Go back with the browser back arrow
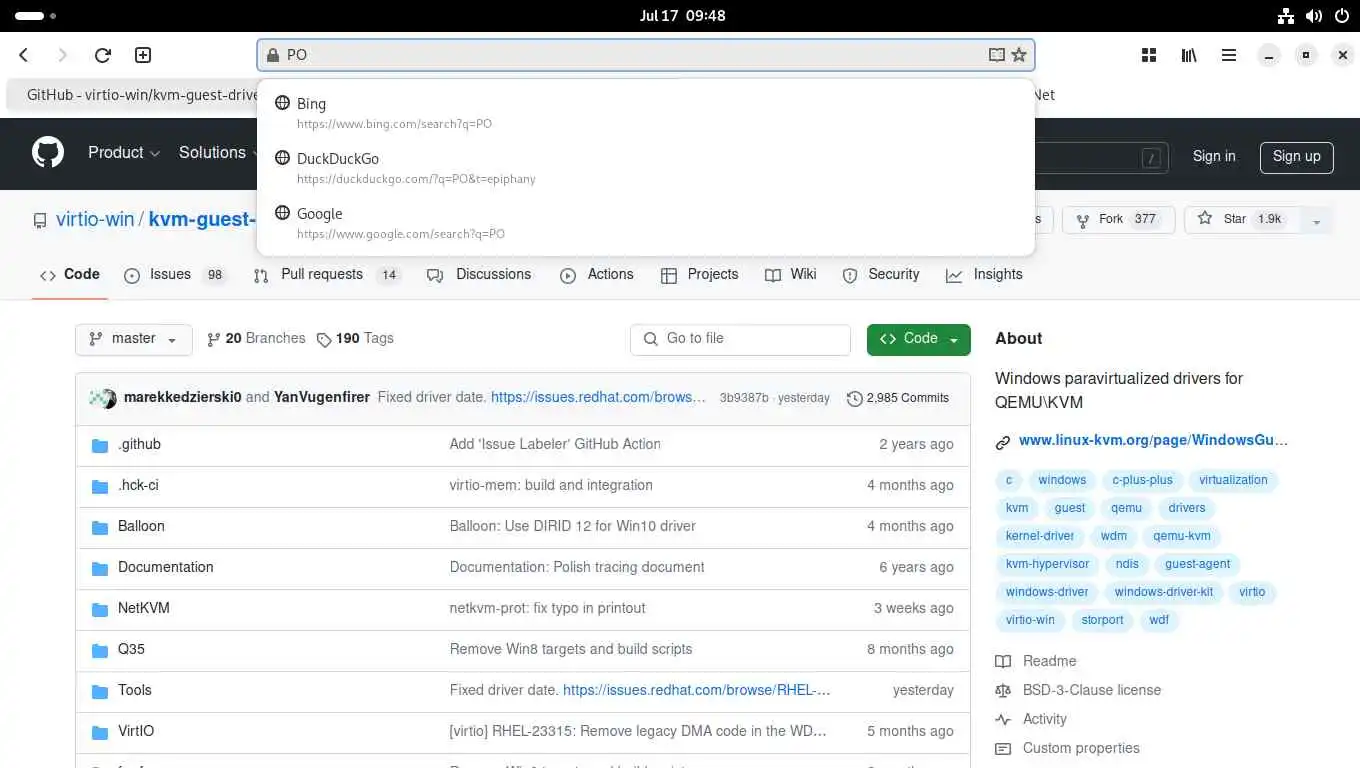Viewport: 1360px width, 768px height. (24, 55)
